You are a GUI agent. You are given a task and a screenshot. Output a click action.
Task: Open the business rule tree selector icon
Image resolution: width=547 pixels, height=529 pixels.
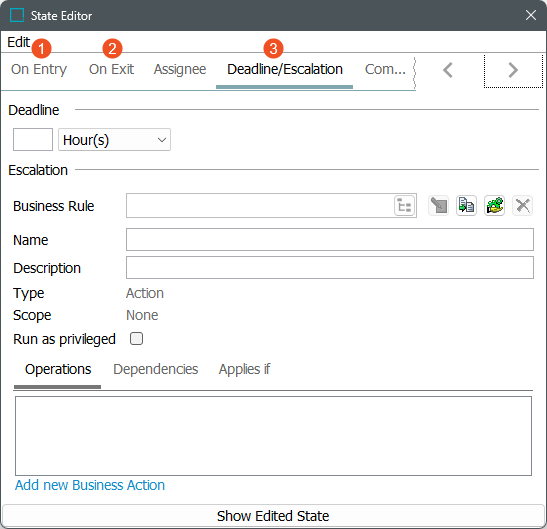[x=404, y=206]
